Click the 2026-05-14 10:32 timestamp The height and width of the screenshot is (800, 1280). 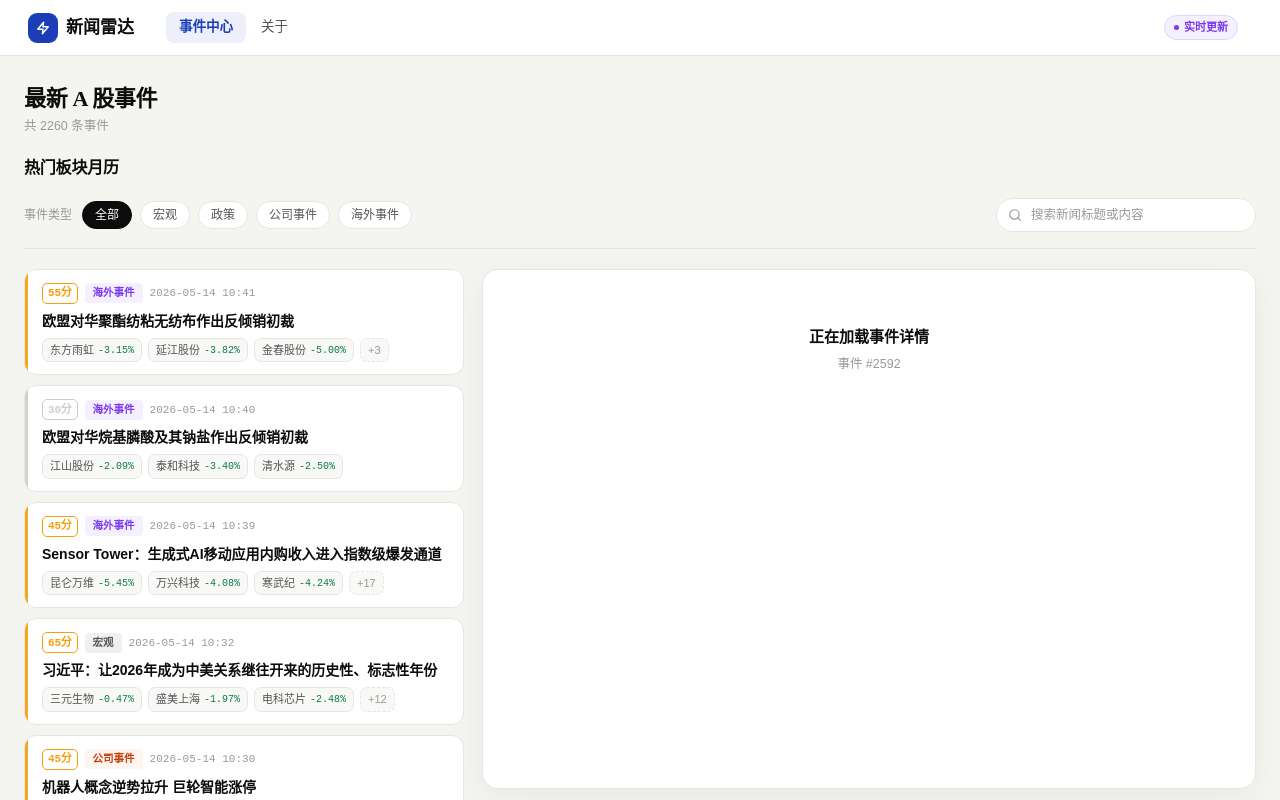tap(181, 642)
